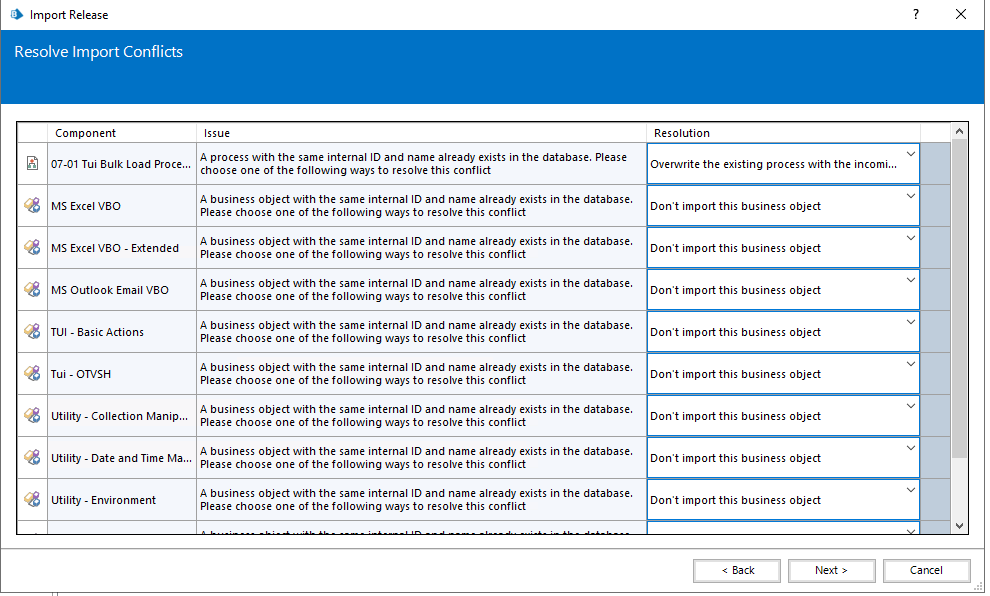The width and height of the screenshot is (990, 596).
Task: Go back with the Back button
Action: 738,570
